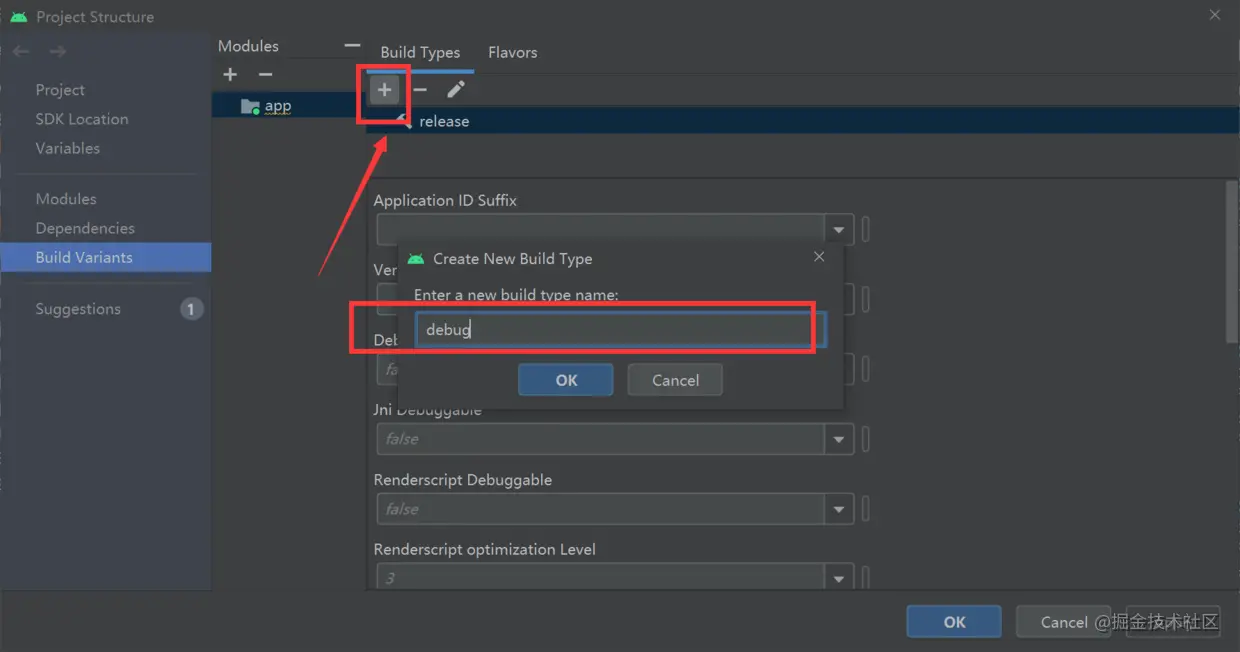
Task: Confirm the new build type with dialog OK
Action: pyautogui.click(x=566, y=380)
